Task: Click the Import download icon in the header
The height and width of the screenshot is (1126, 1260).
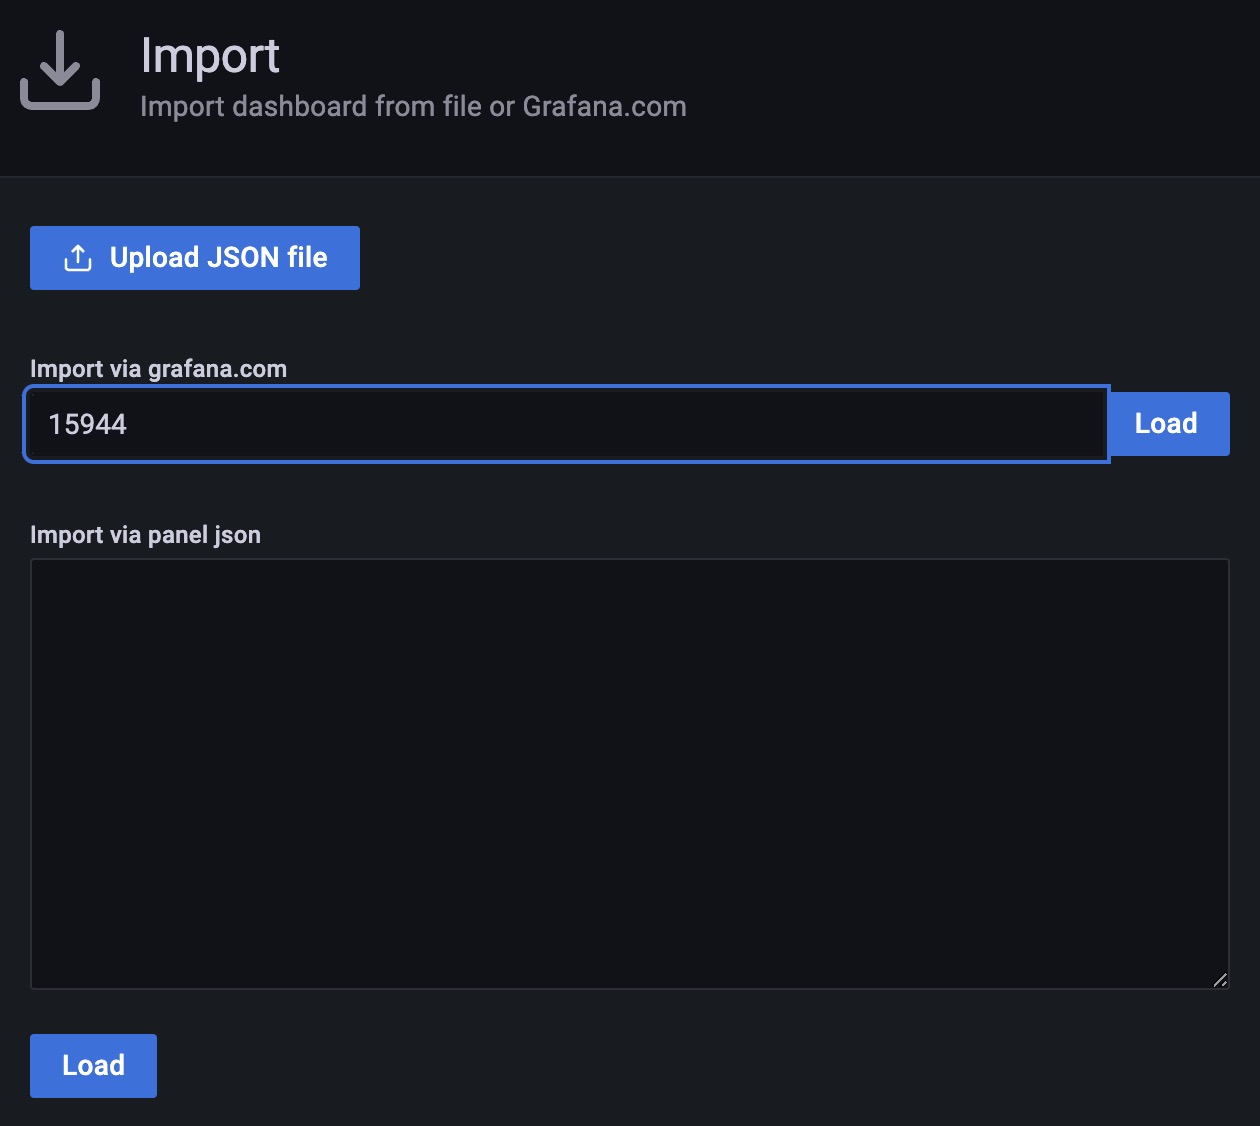Action: [x=60, y=69]
